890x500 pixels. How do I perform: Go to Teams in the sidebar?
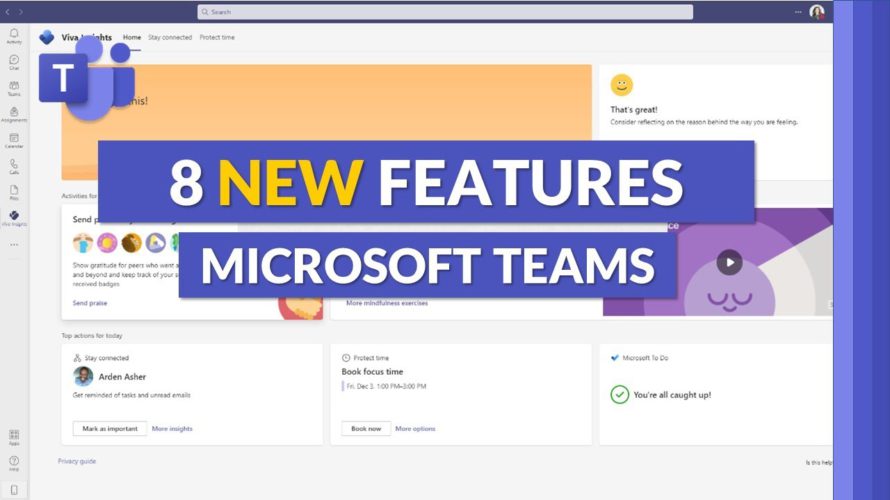click(14, 89)
